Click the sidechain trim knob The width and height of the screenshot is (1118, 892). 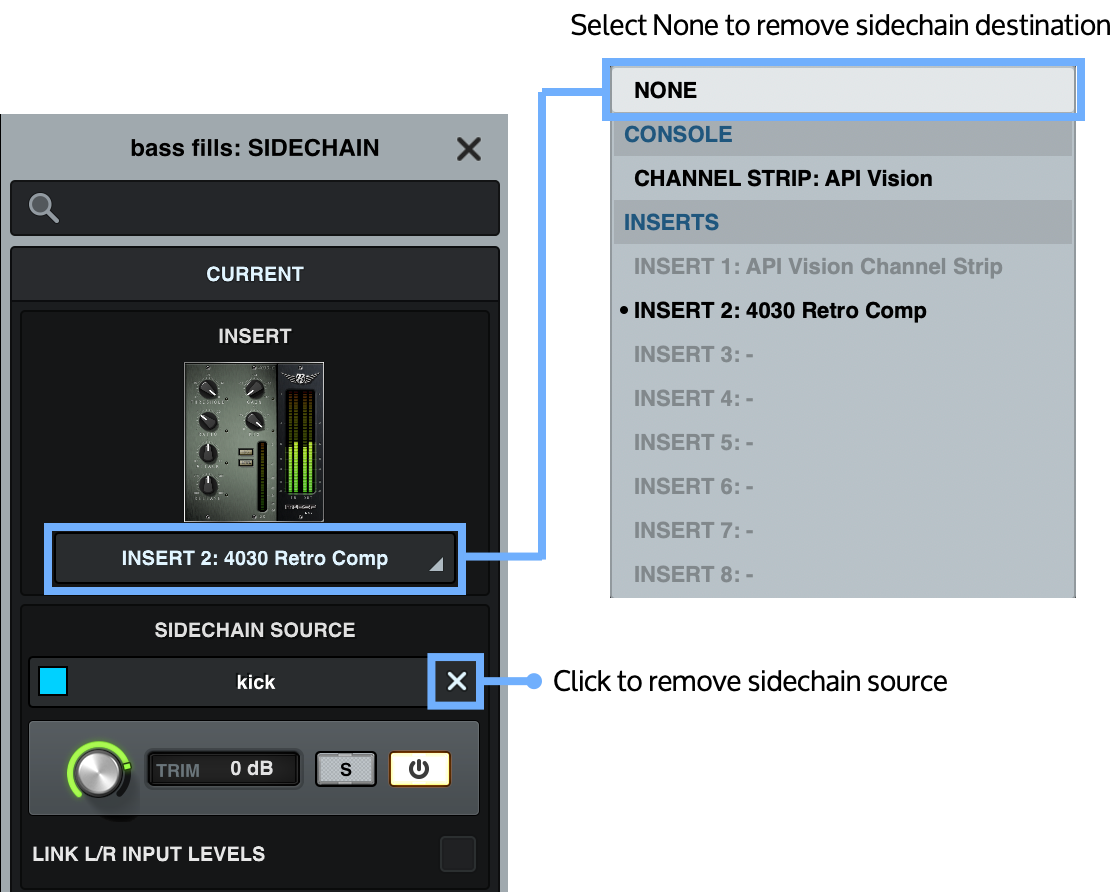point(99,772)
